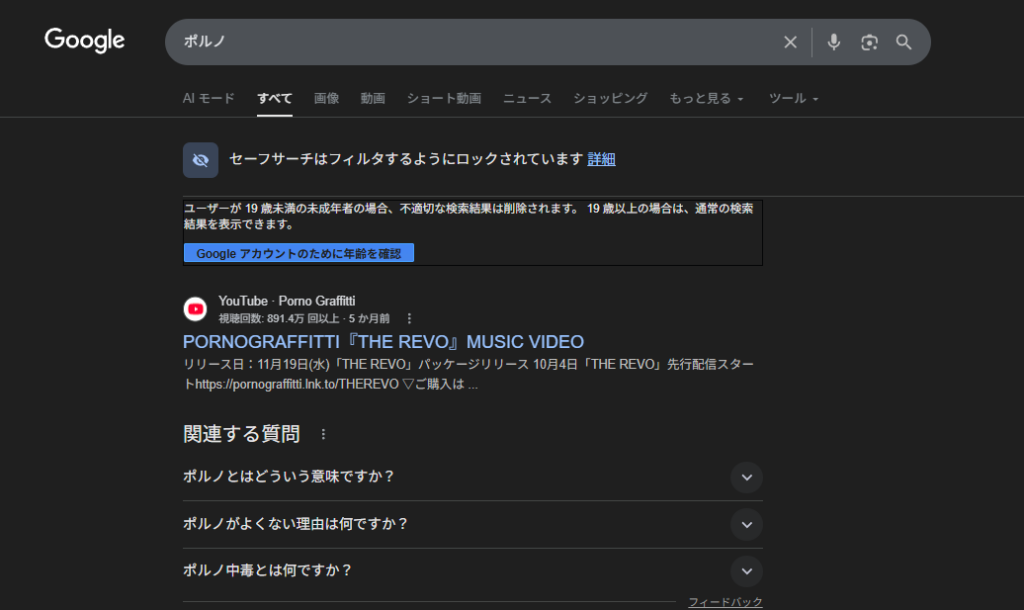1024x610 pixels.
Task: Click in the search input field
Action: 470,42
